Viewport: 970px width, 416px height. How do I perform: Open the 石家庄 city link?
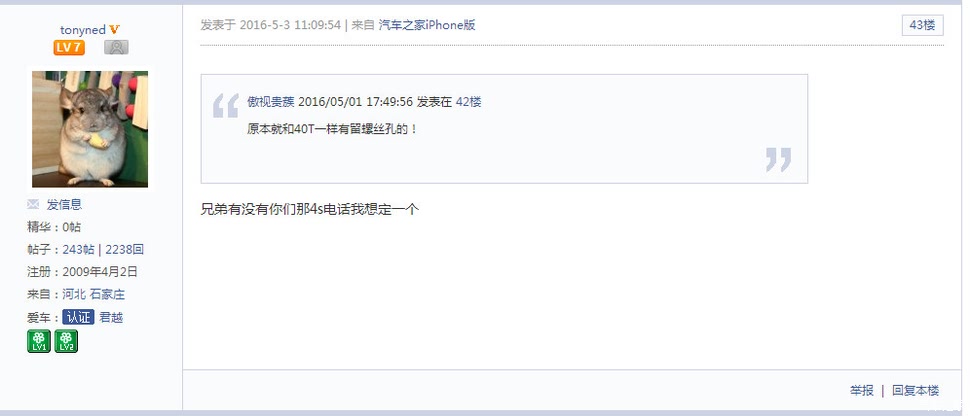coord(108,295)
